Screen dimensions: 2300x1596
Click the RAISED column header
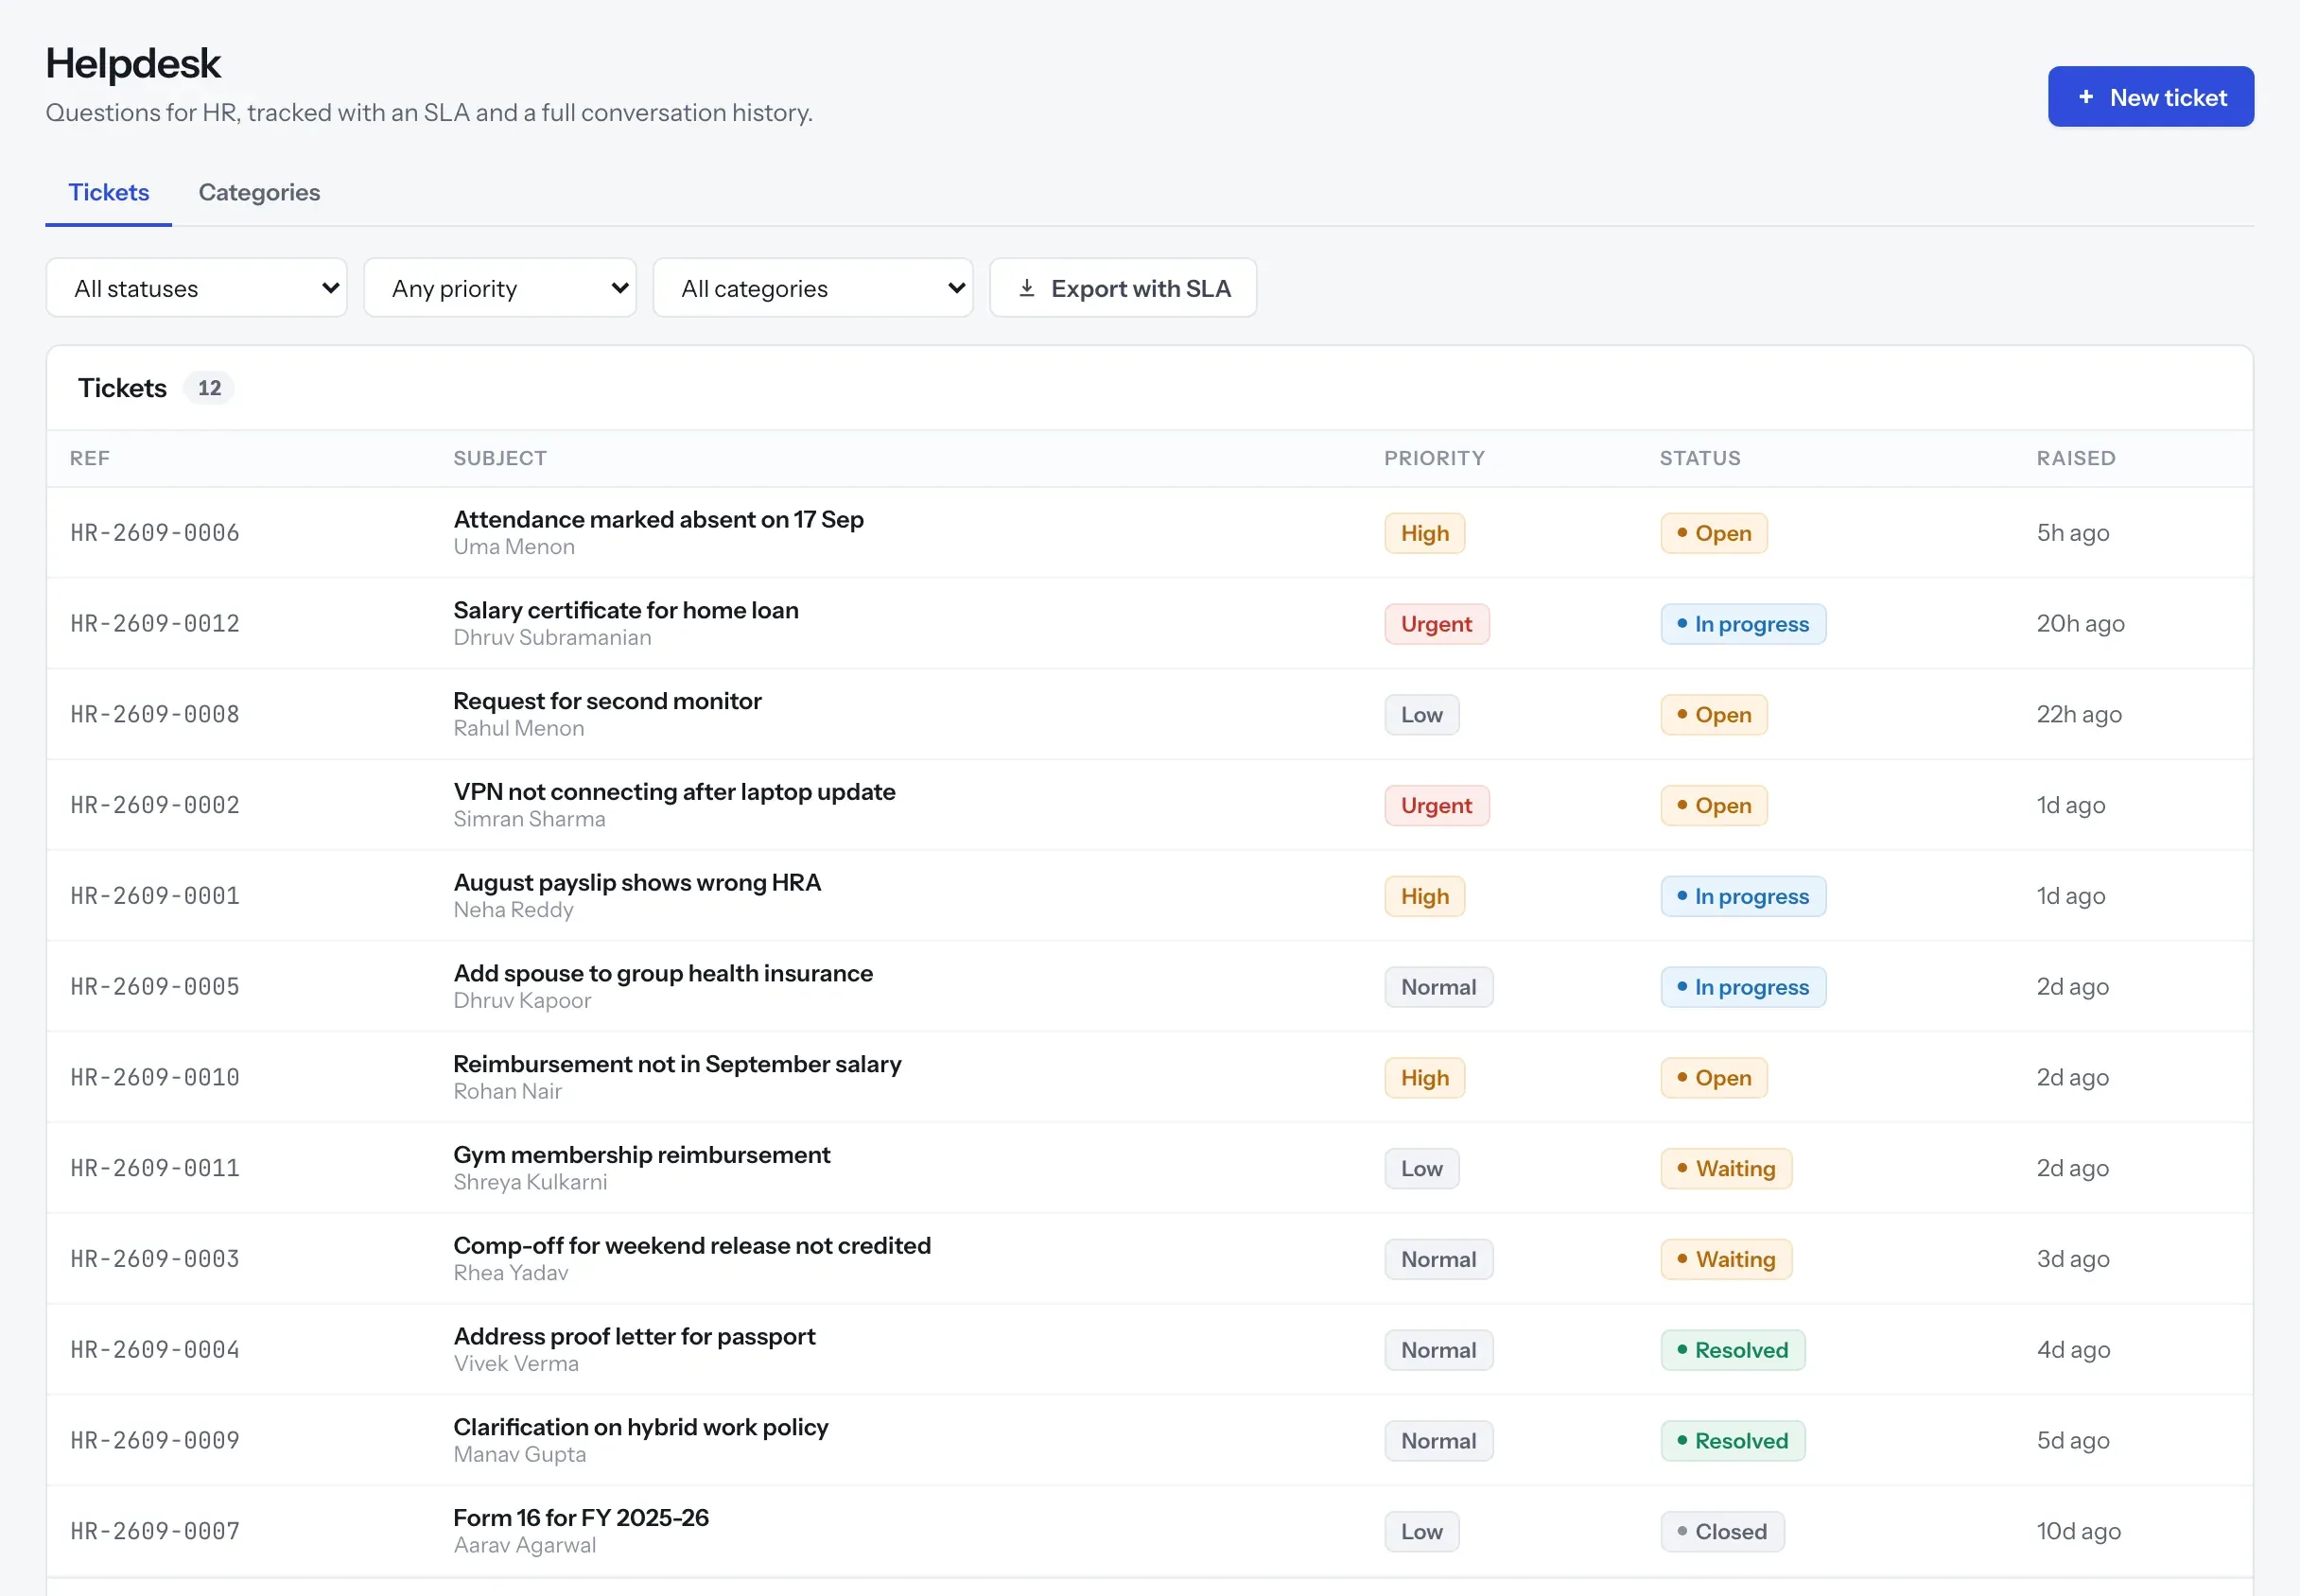pyautogui.click(x=2076, y=458)
